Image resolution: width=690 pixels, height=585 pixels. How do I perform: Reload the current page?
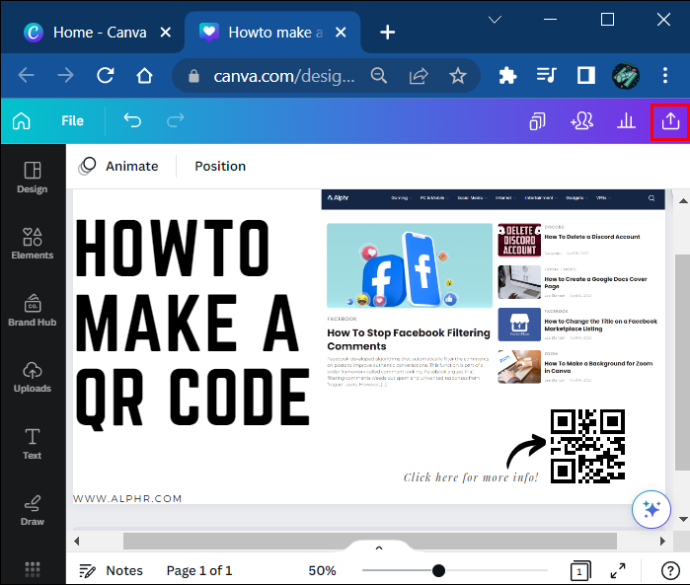point(106,76)
